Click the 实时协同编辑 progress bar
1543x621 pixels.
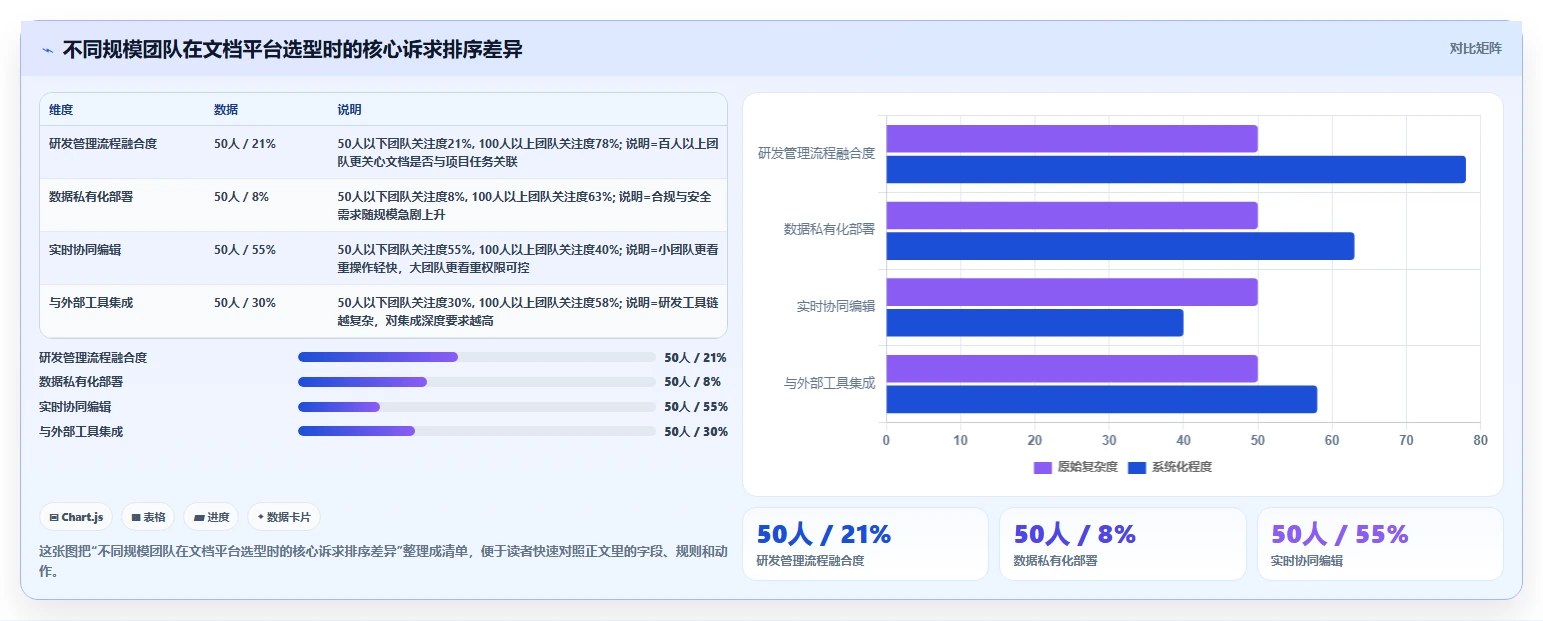(x=476, y=407)
